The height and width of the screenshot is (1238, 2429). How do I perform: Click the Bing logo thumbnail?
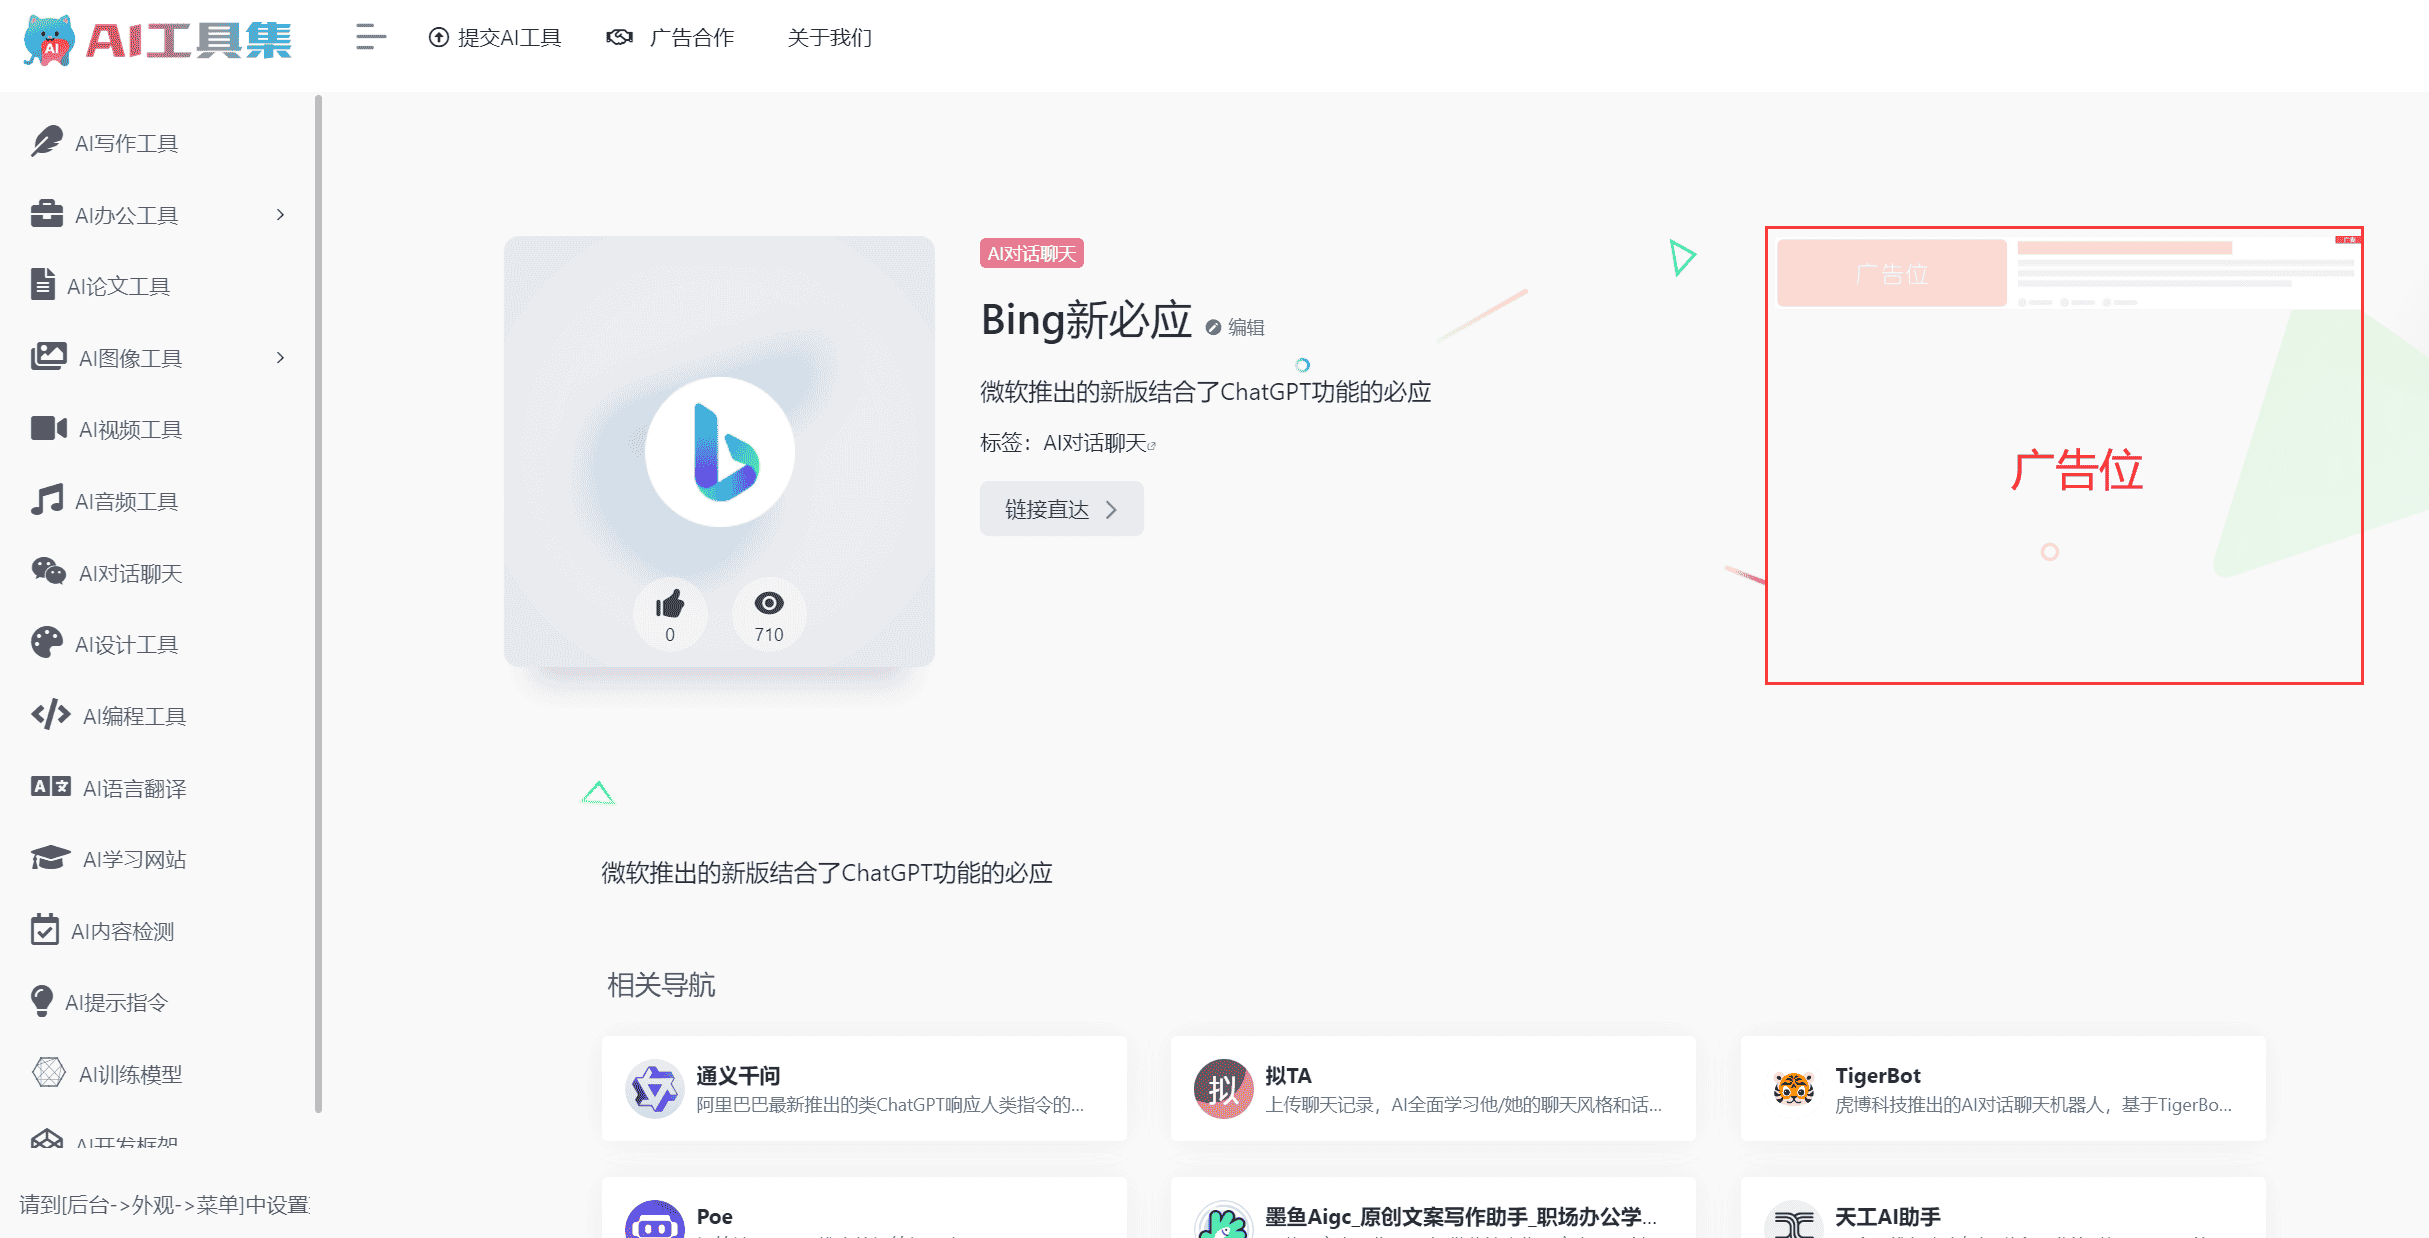click(720, 452)
